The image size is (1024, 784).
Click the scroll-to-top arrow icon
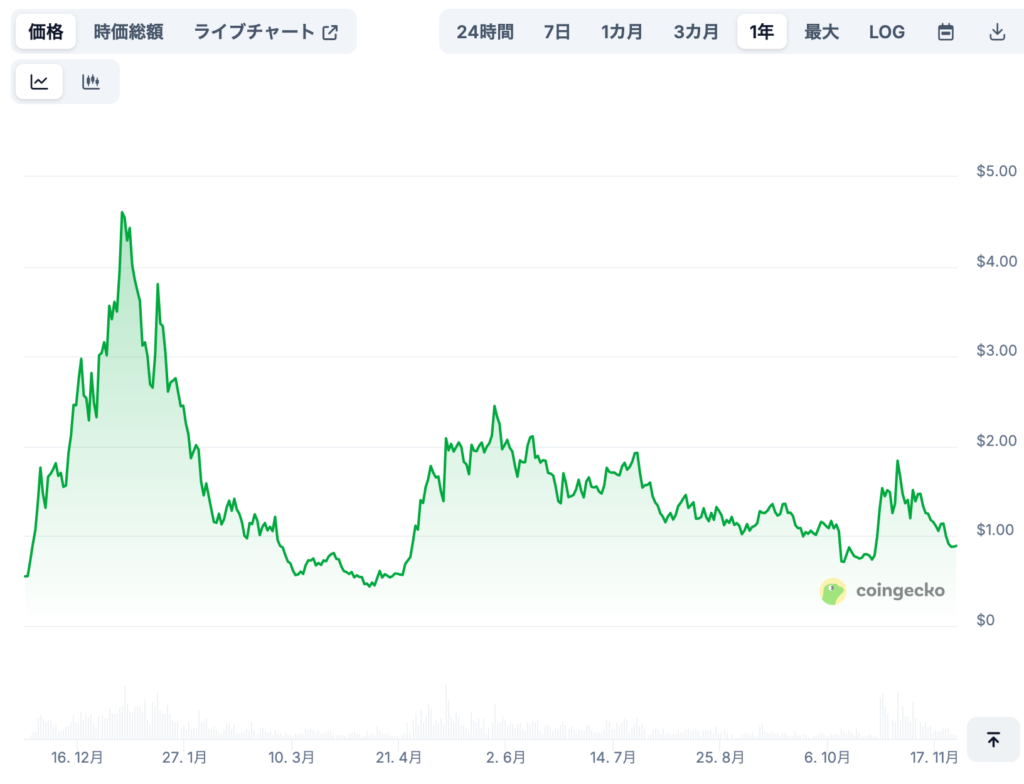point(994,739)
